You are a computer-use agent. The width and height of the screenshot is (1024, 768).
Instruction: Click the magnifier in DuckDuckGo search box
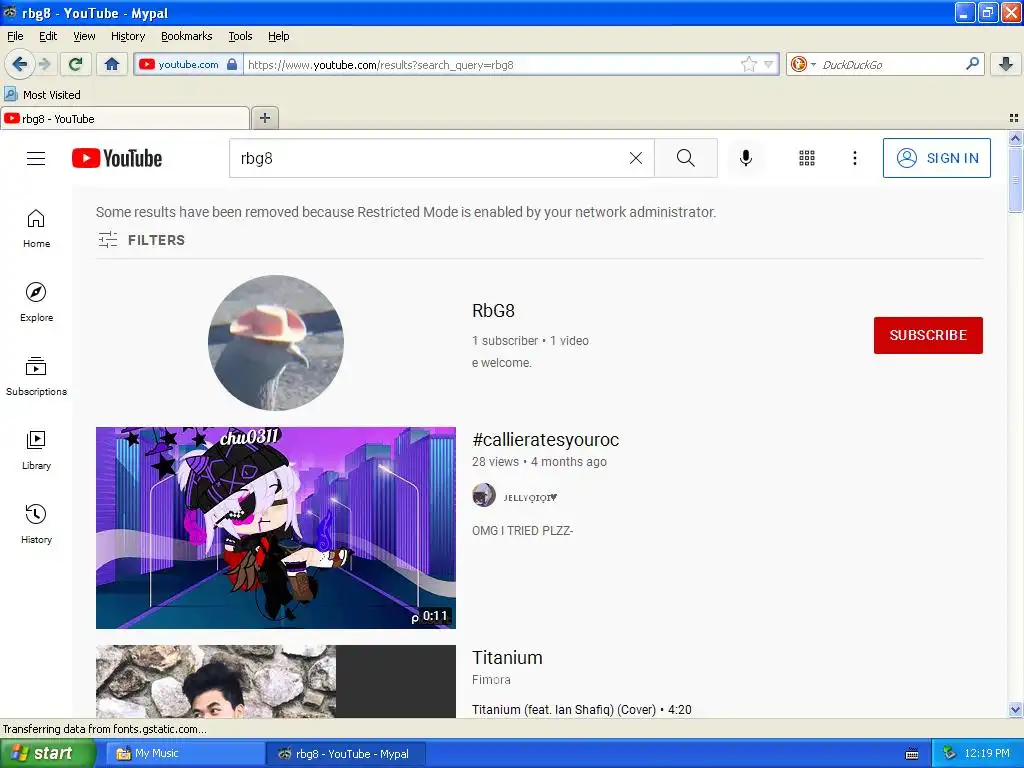coord(972,64)
